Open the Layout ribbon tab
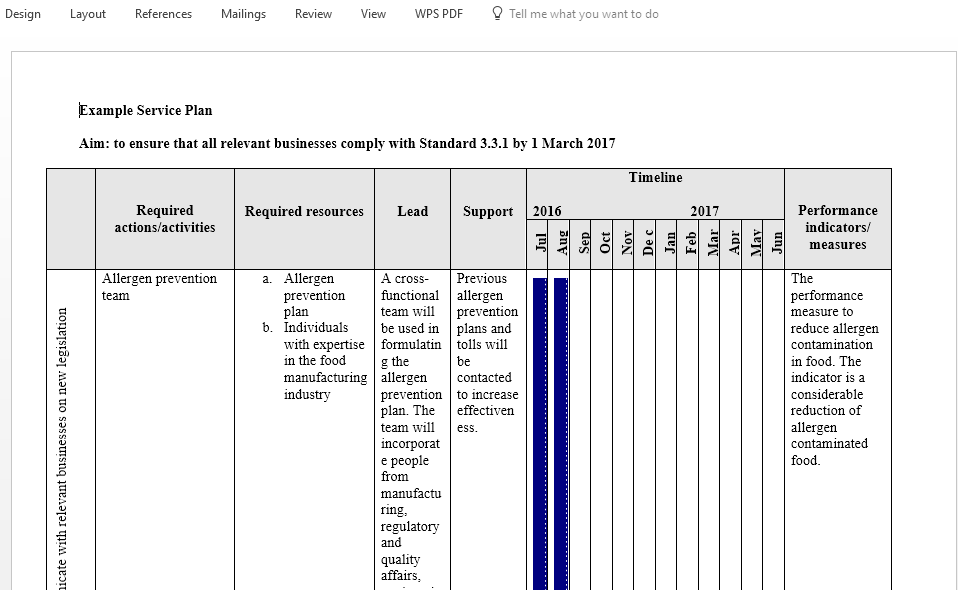The image size is (958, 590). [87, 13]
